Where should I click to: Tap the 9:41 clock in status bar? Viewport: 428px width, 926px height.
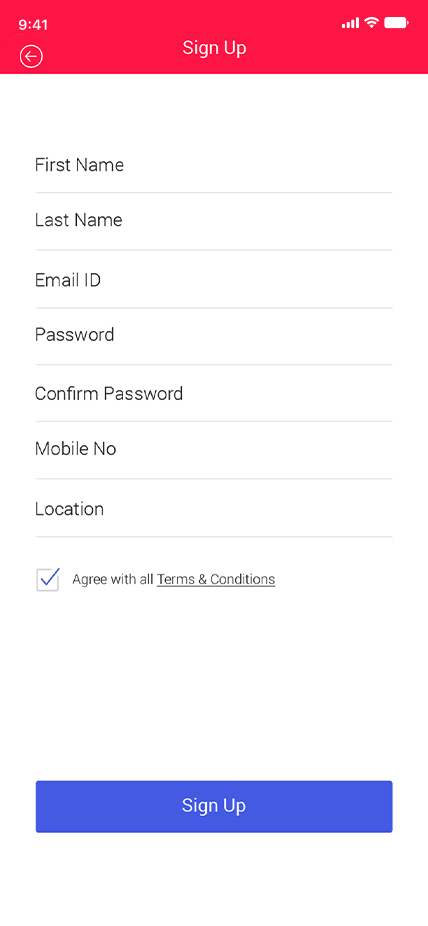33,24
